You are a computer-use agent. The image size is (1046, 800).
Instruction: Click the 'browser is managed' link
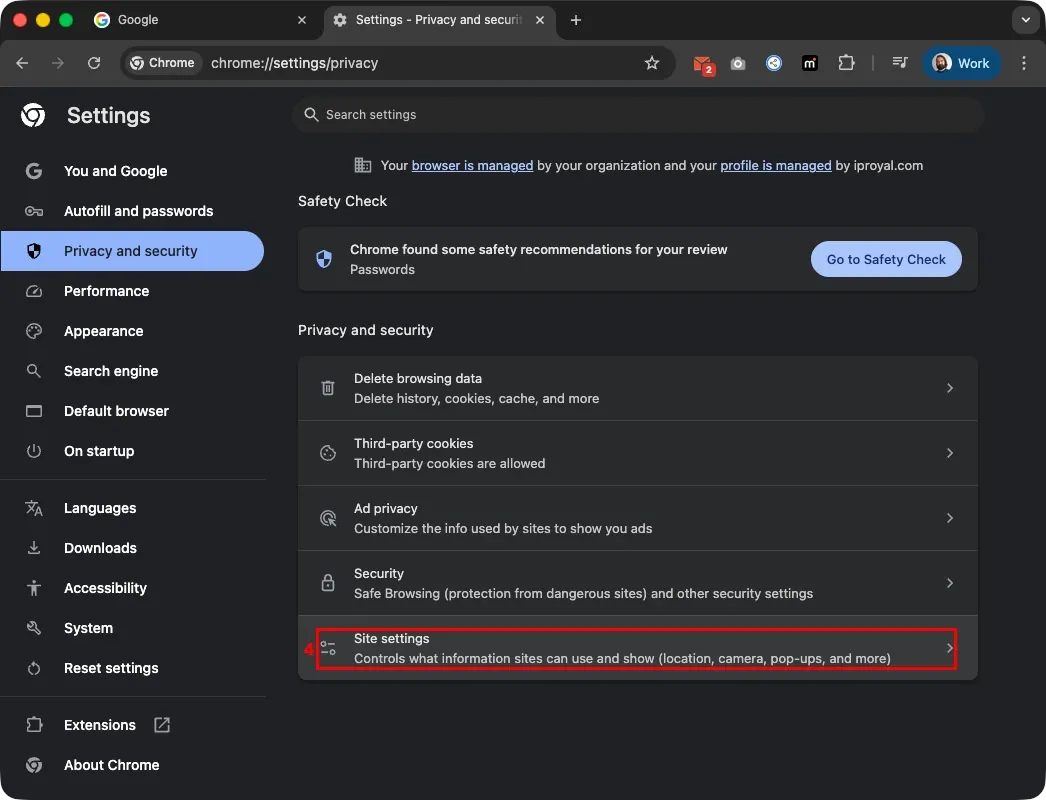coord(472,165)
